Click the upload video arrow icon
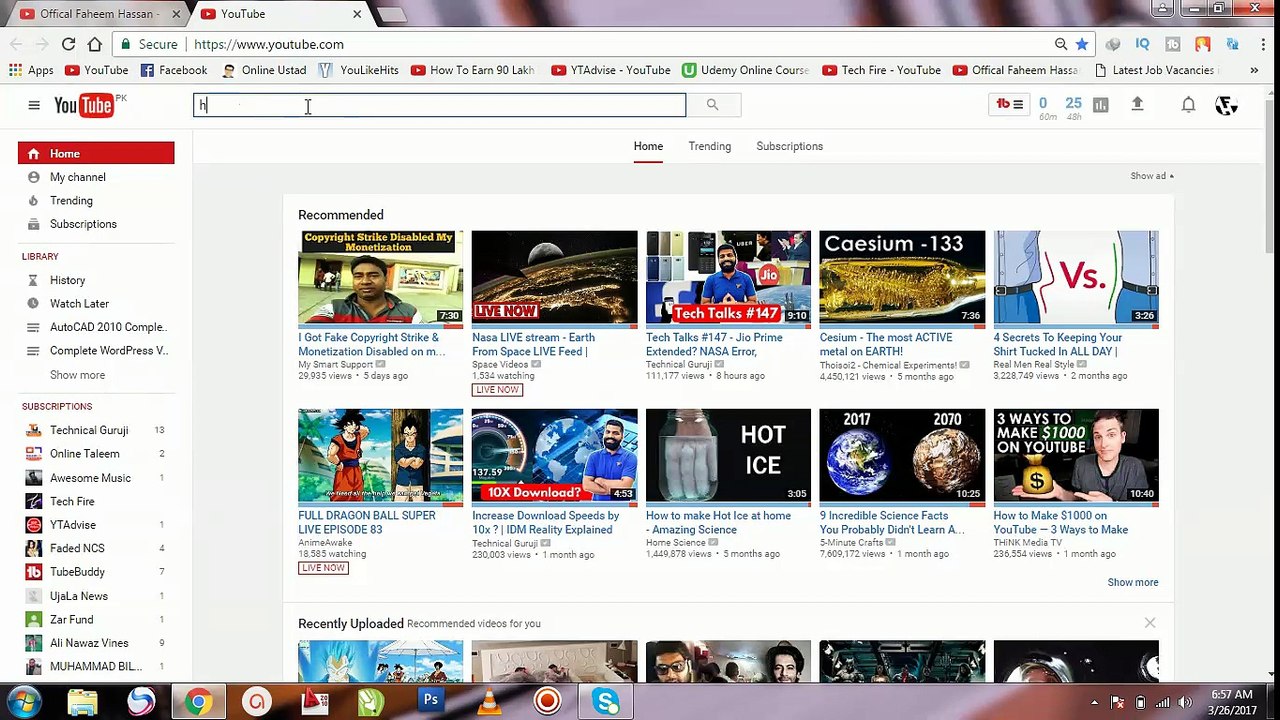The width and height of the screenshot is (1280, 720). (1137, 104)
